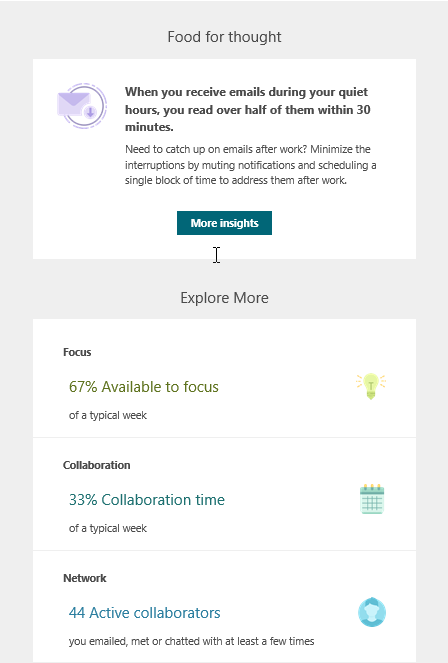Select the Network section heading
The height and width of the screenshot is (663, 448).
point(85,578)
